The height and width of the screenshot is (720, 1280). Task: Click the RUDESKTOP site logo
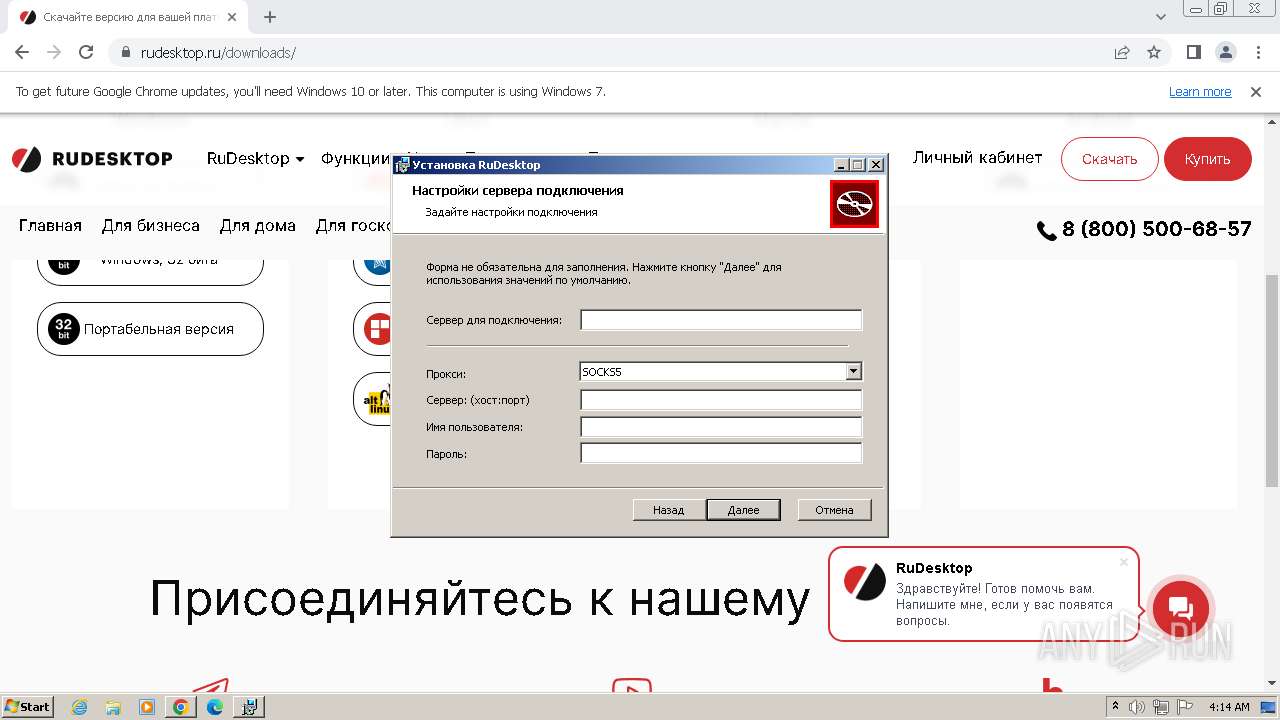tap(92, 159)
